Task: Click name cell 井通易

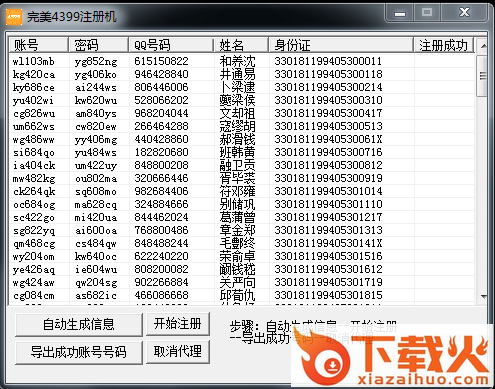Action: (x=237, y=74)
